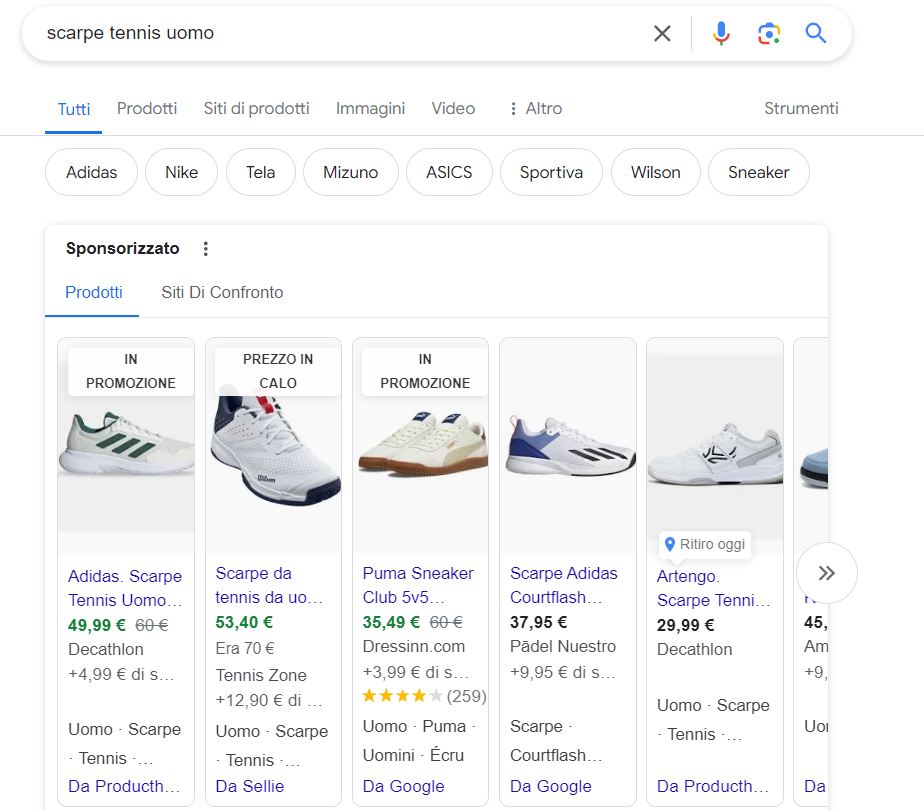Open Puma Sneaker Club 5v5 product link
This screenshot has width=924, height=811.
pyautogui.click(x=418, y=585)
